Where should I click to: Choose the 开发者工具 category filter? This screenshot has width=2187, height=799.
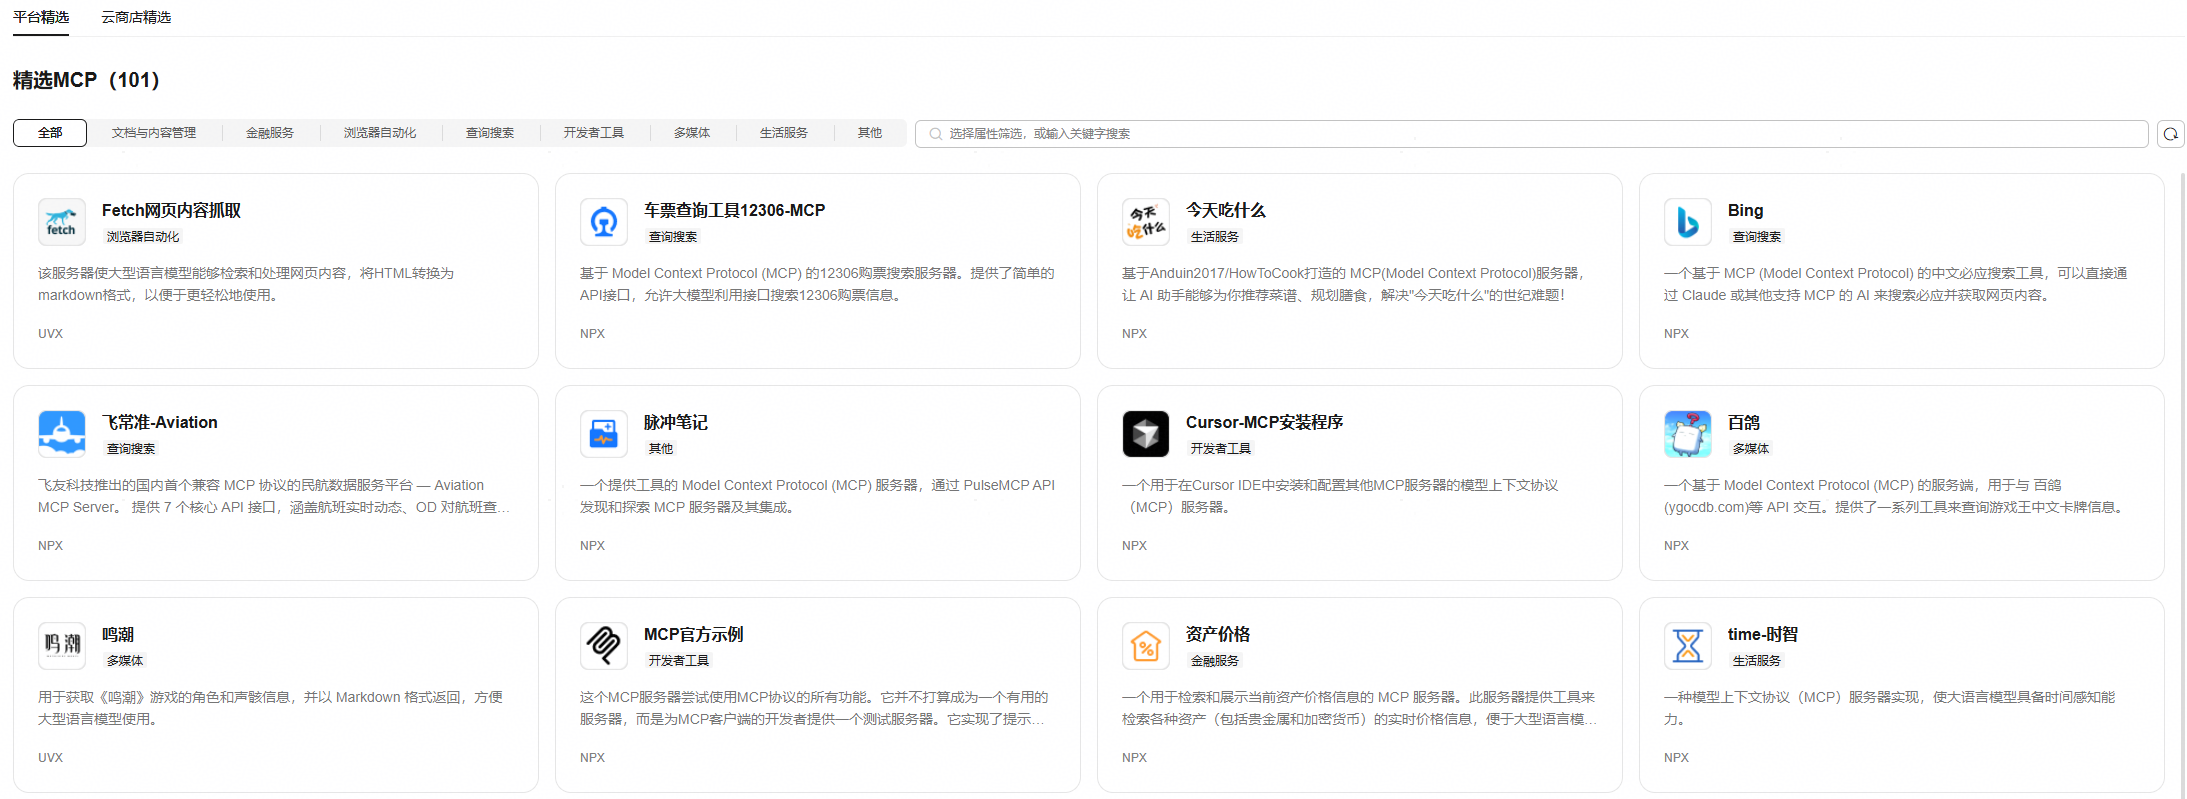593,133
